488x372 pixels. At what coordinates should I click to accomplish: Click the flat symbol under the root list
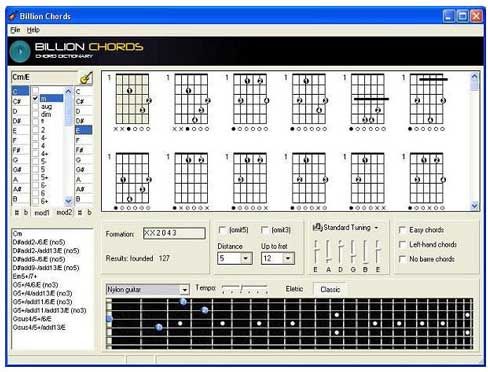click(x=26, y=212)
